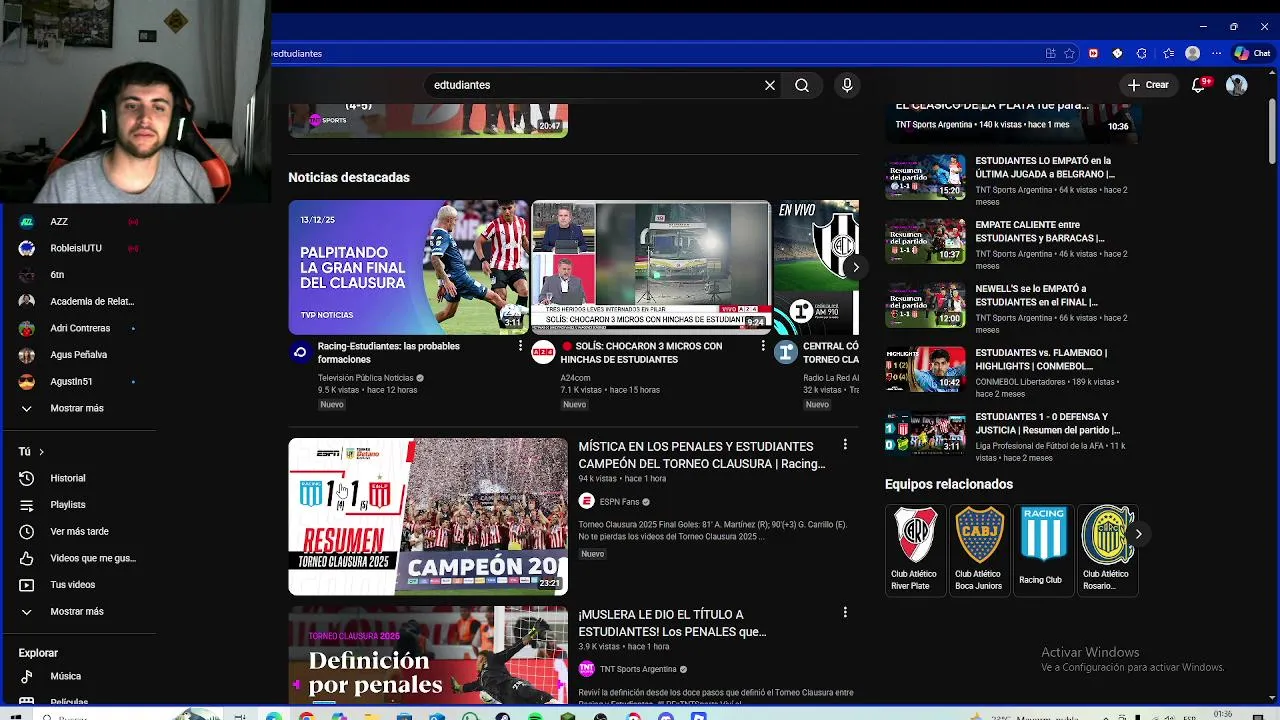Open options for SOLÍS: CHOCARON 3 MICROS video

pyautogui.click(x=763, y=346)
